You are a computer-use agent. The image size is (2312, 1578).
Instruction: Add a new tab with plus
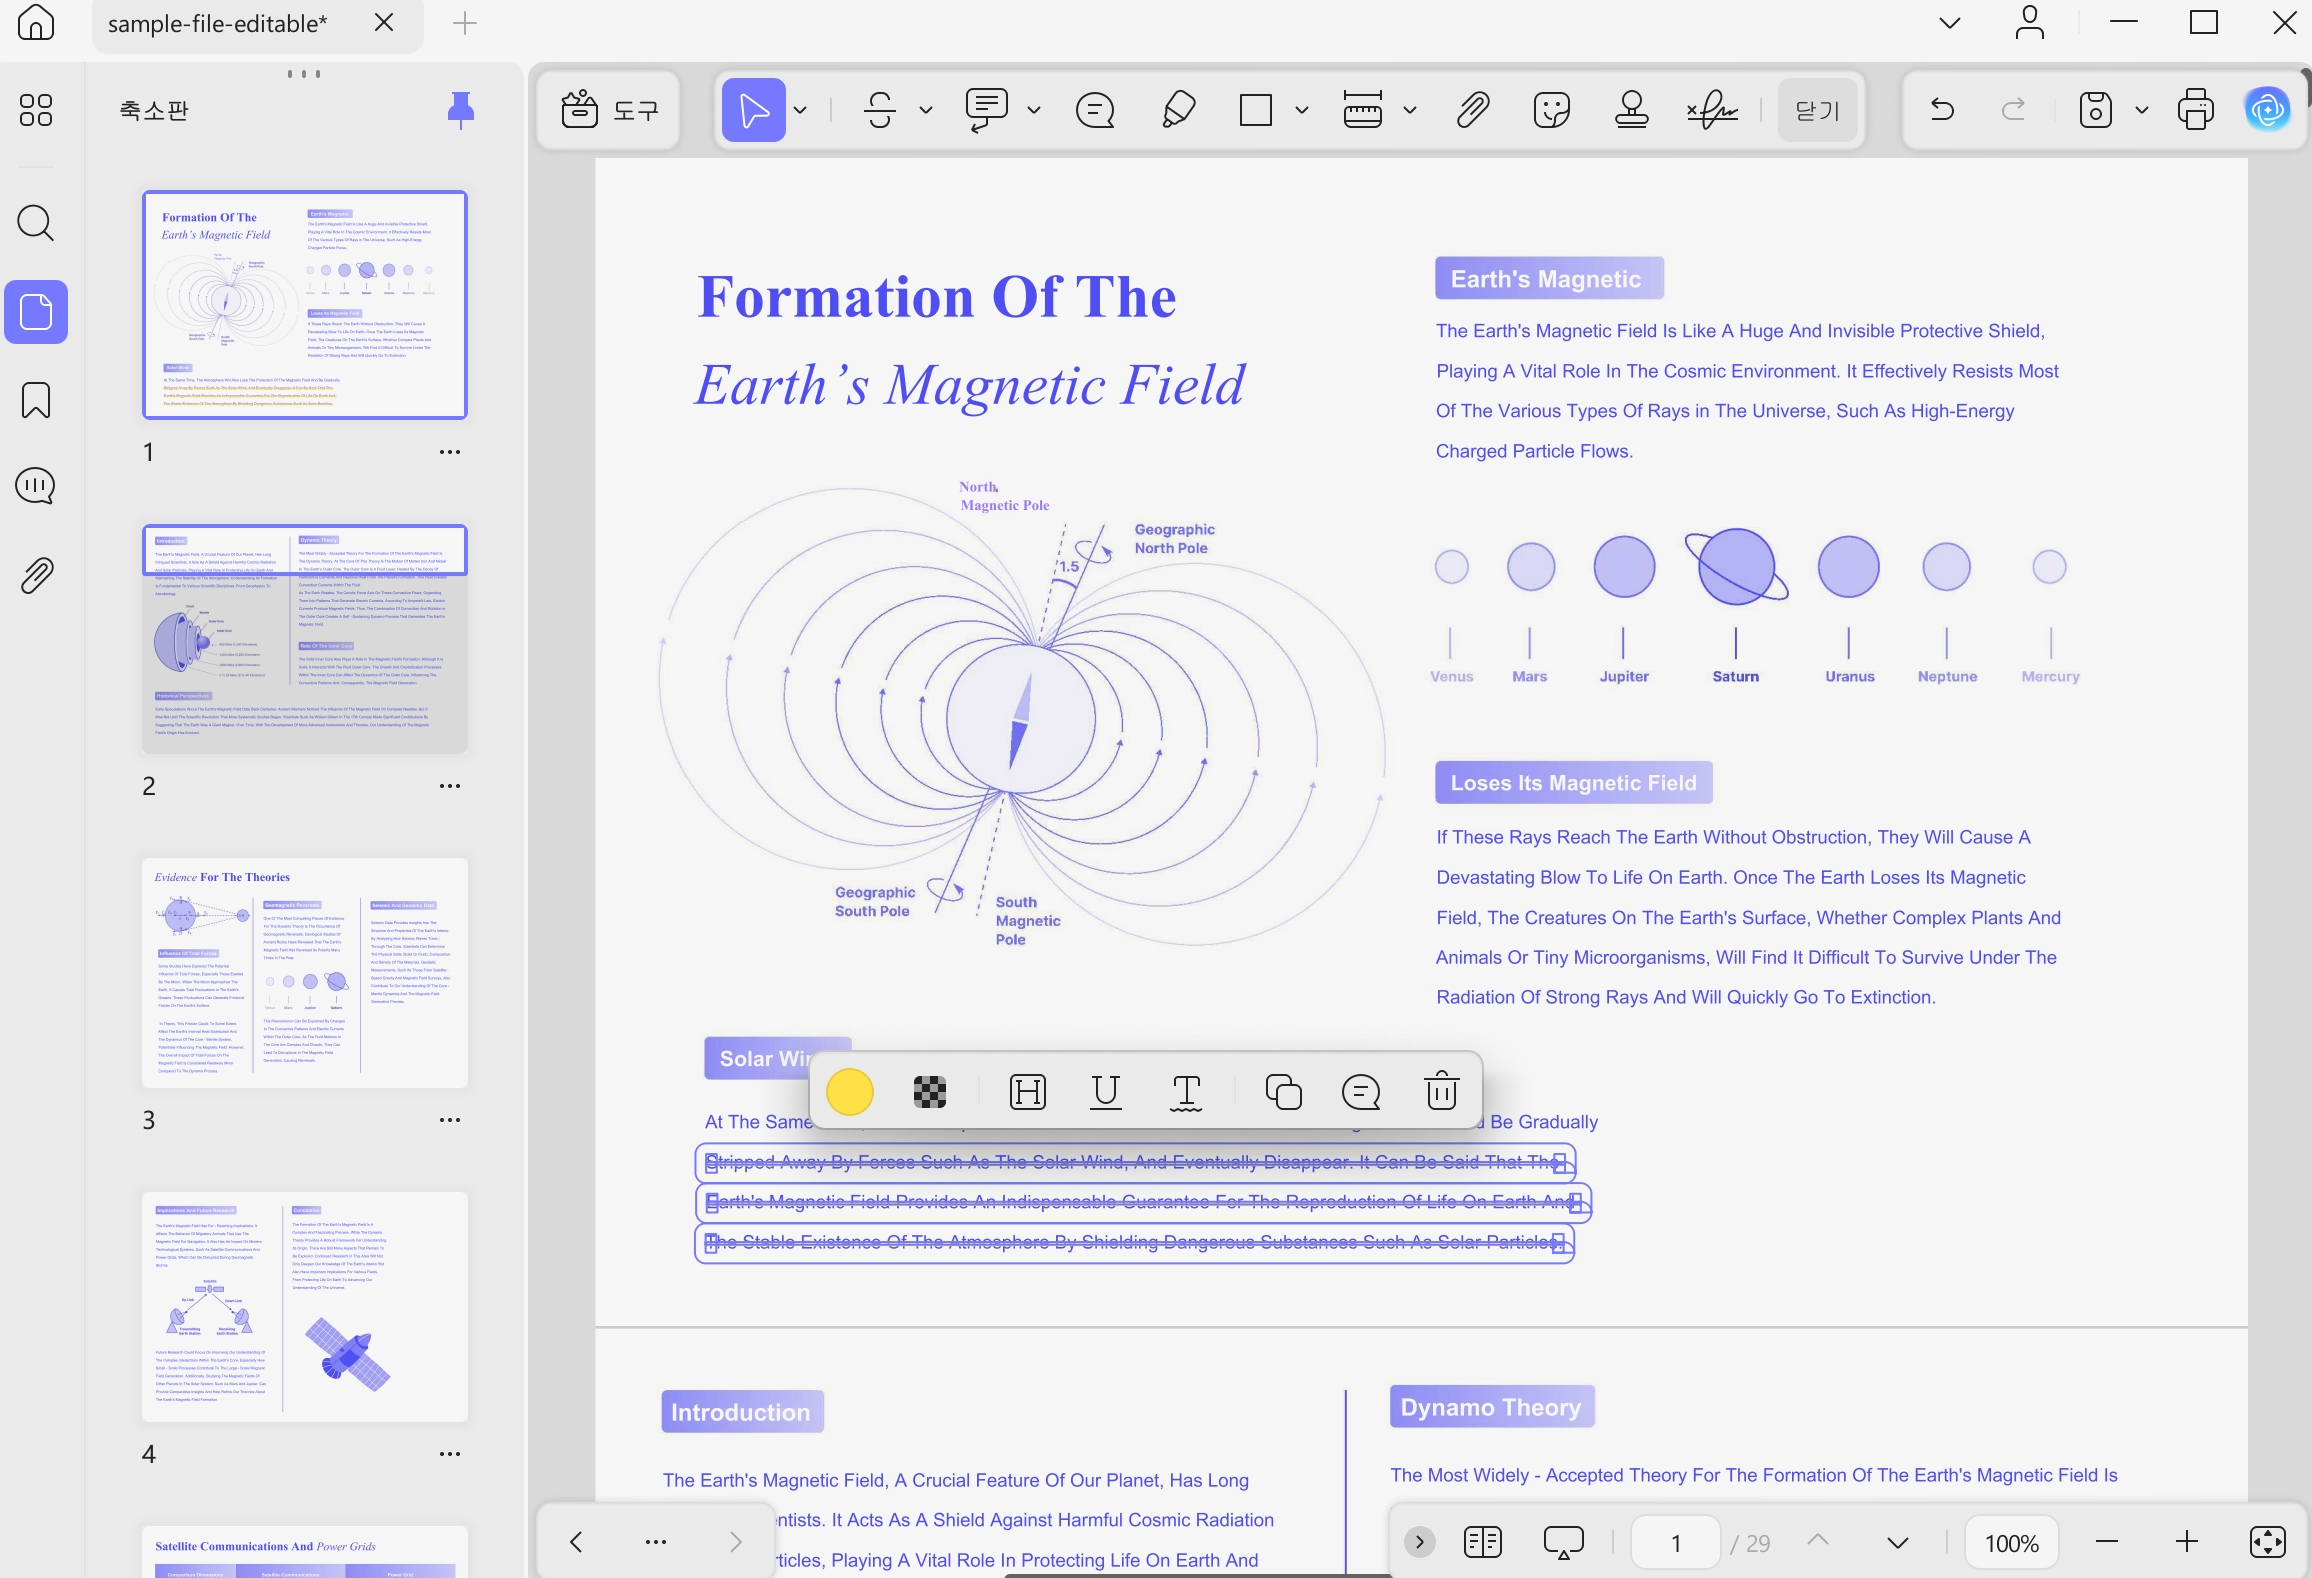pyautogui.click(x=465, y=23)
